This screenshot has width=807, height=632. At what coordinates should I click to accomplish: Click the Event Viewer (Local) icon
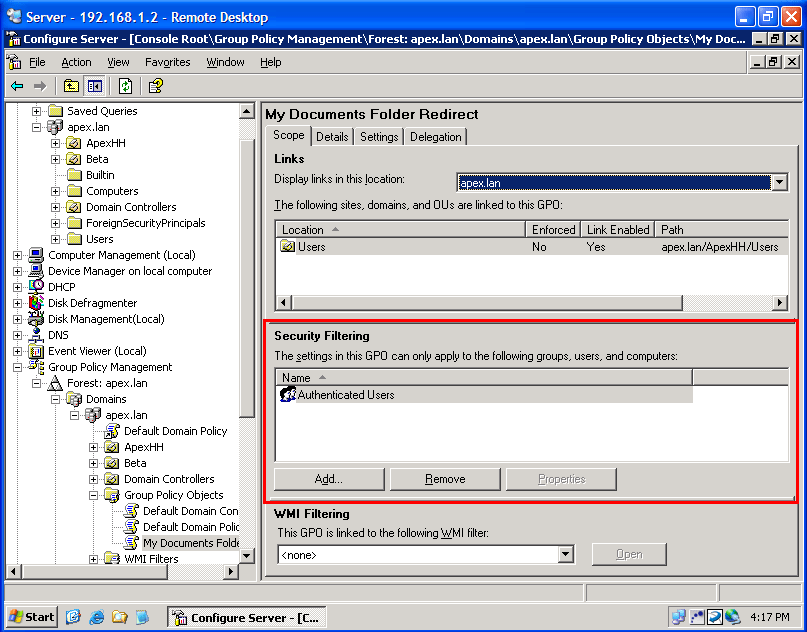(x=36, y=351)
